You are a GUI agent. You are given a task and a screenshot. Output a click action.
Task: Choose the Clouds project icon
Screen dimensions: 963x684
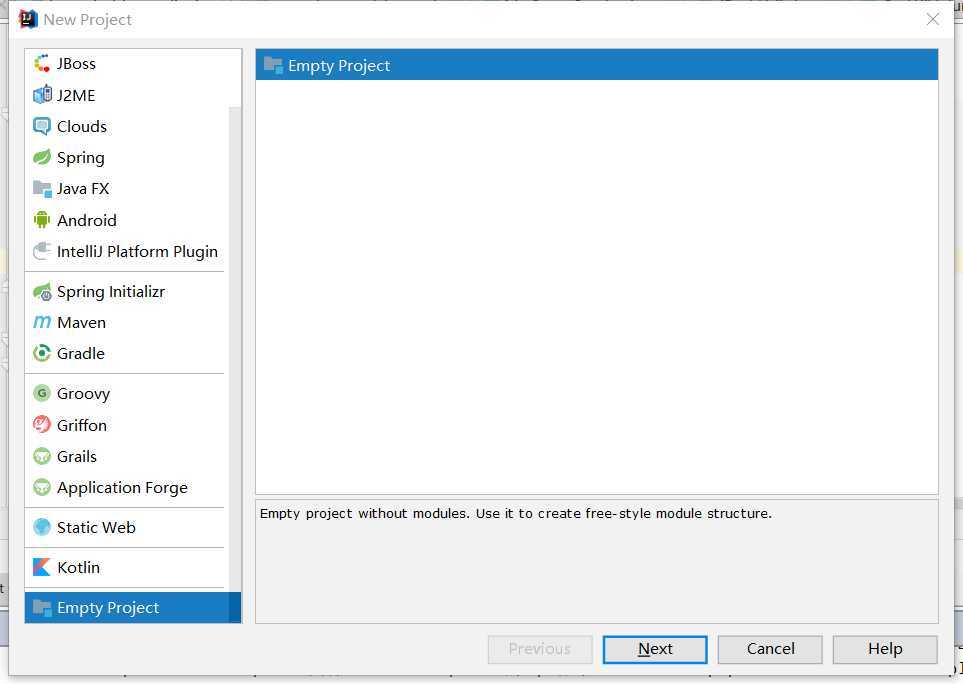coord(42,126)
